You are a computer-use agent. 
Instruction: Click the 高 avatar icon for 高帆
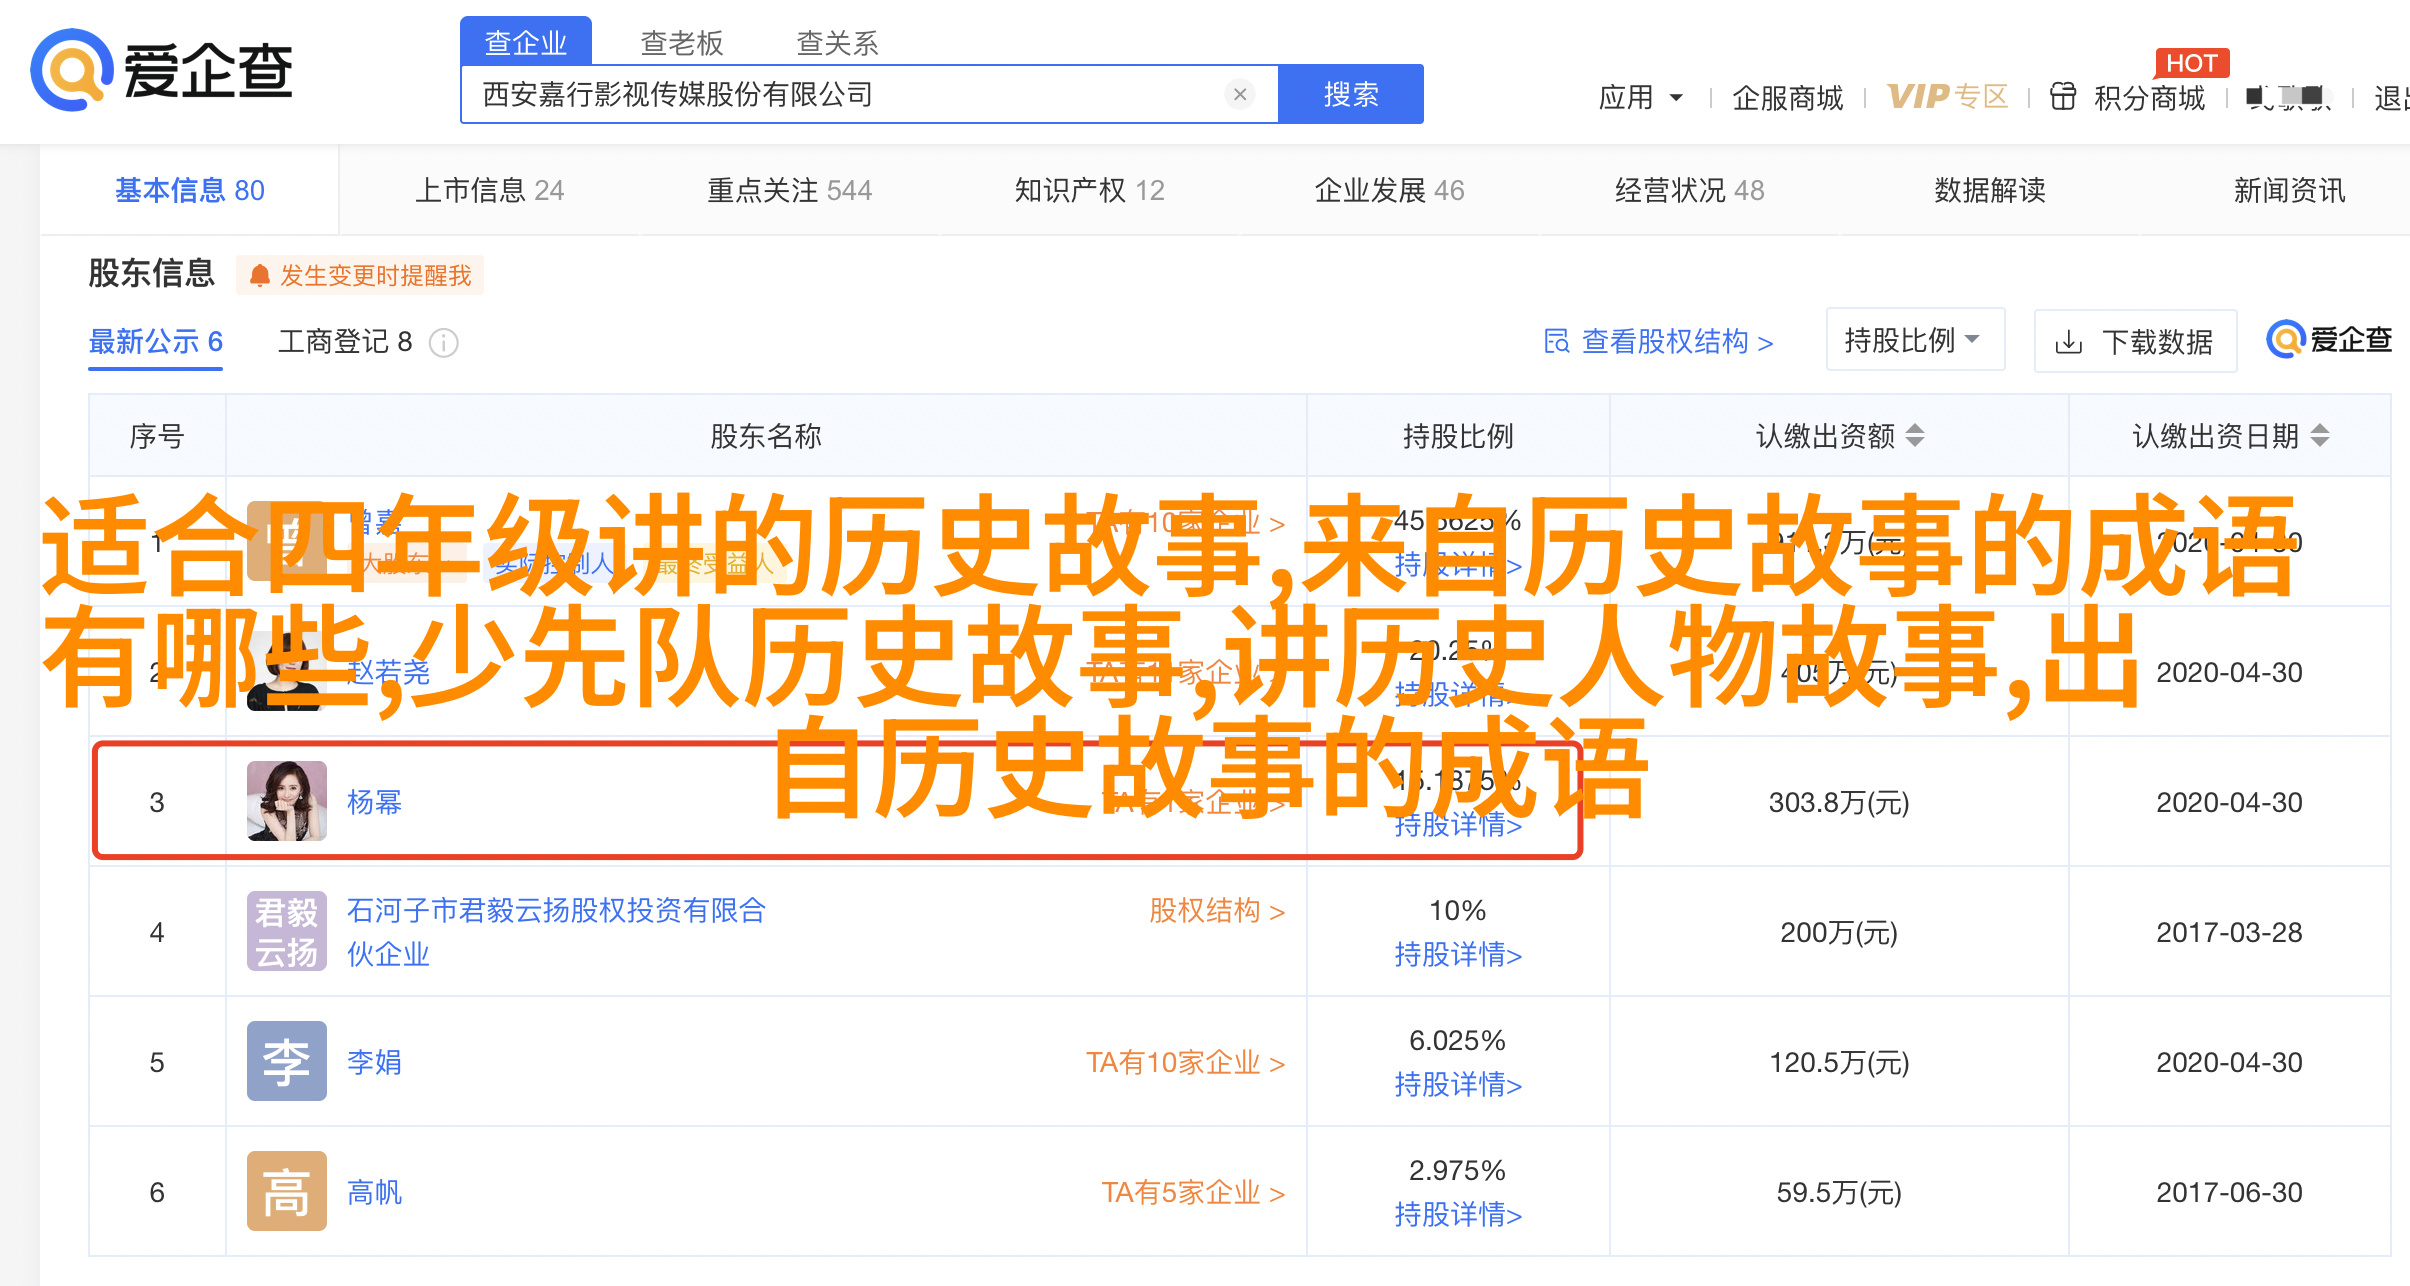coord(286,1191)
